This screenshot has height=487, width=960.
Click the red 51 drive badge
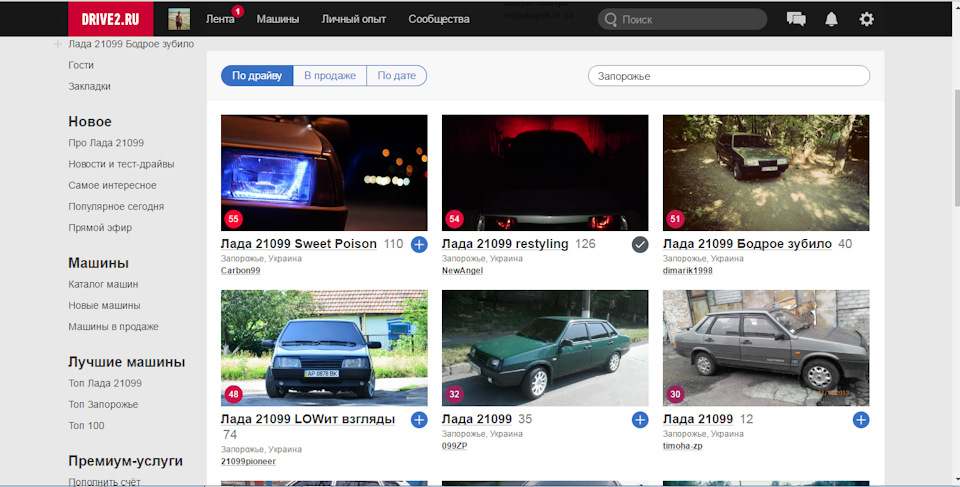pyautogui.click(x=675, y=219)
